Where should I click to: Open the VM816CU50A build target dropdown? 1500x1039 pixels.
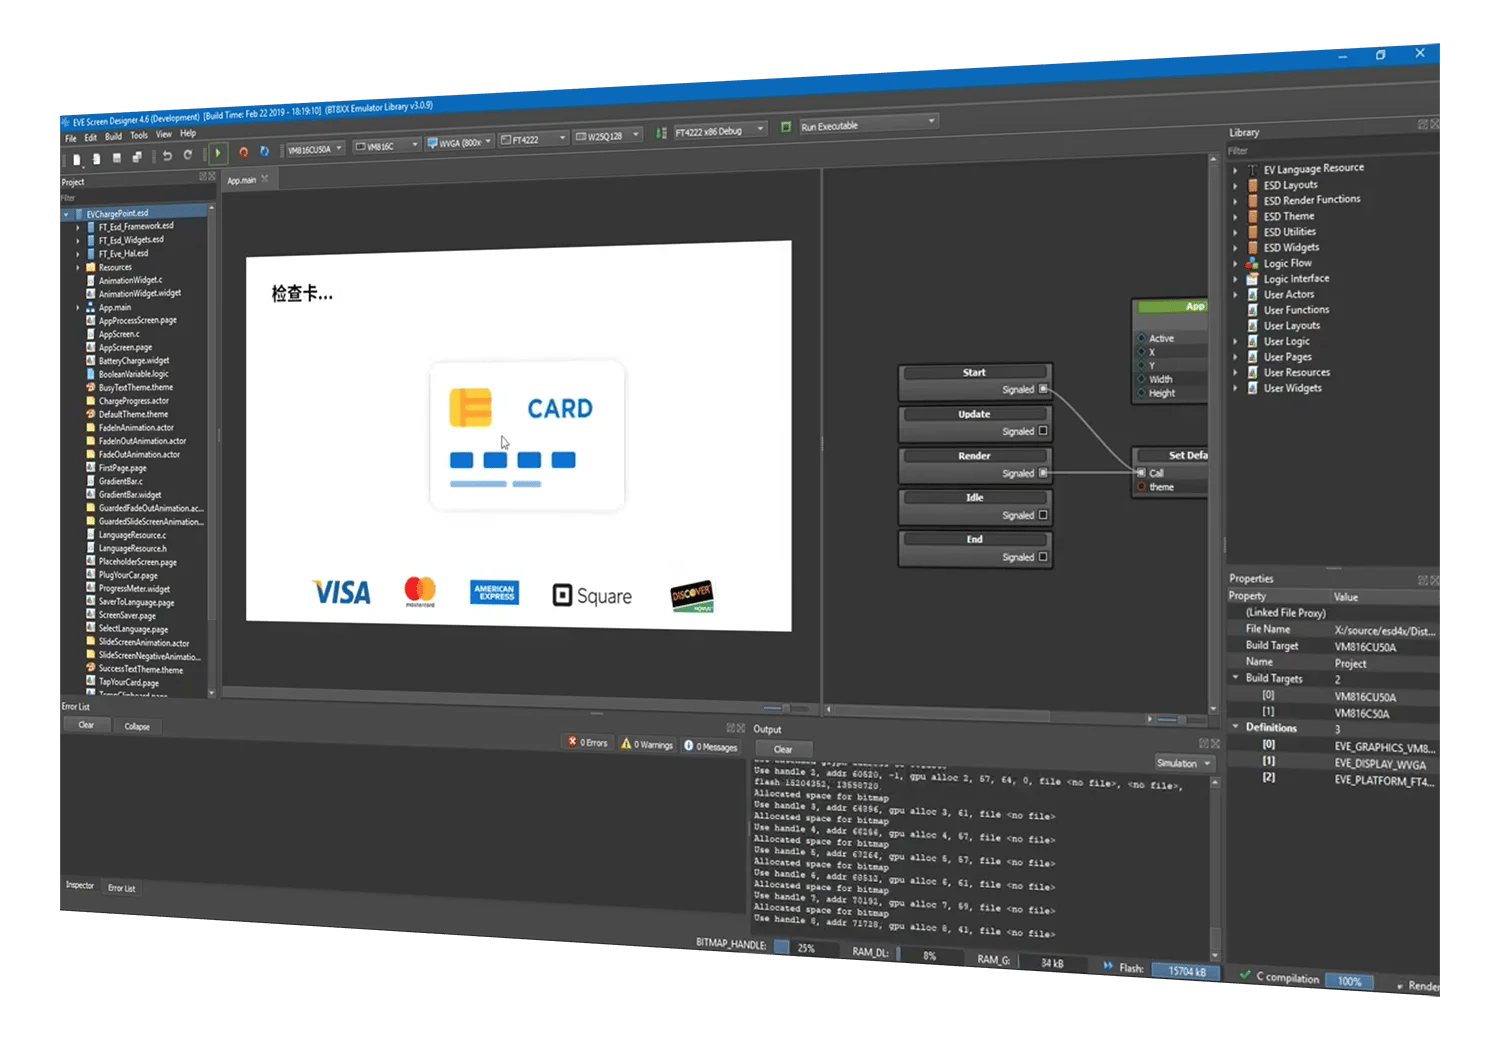[315, 149]
